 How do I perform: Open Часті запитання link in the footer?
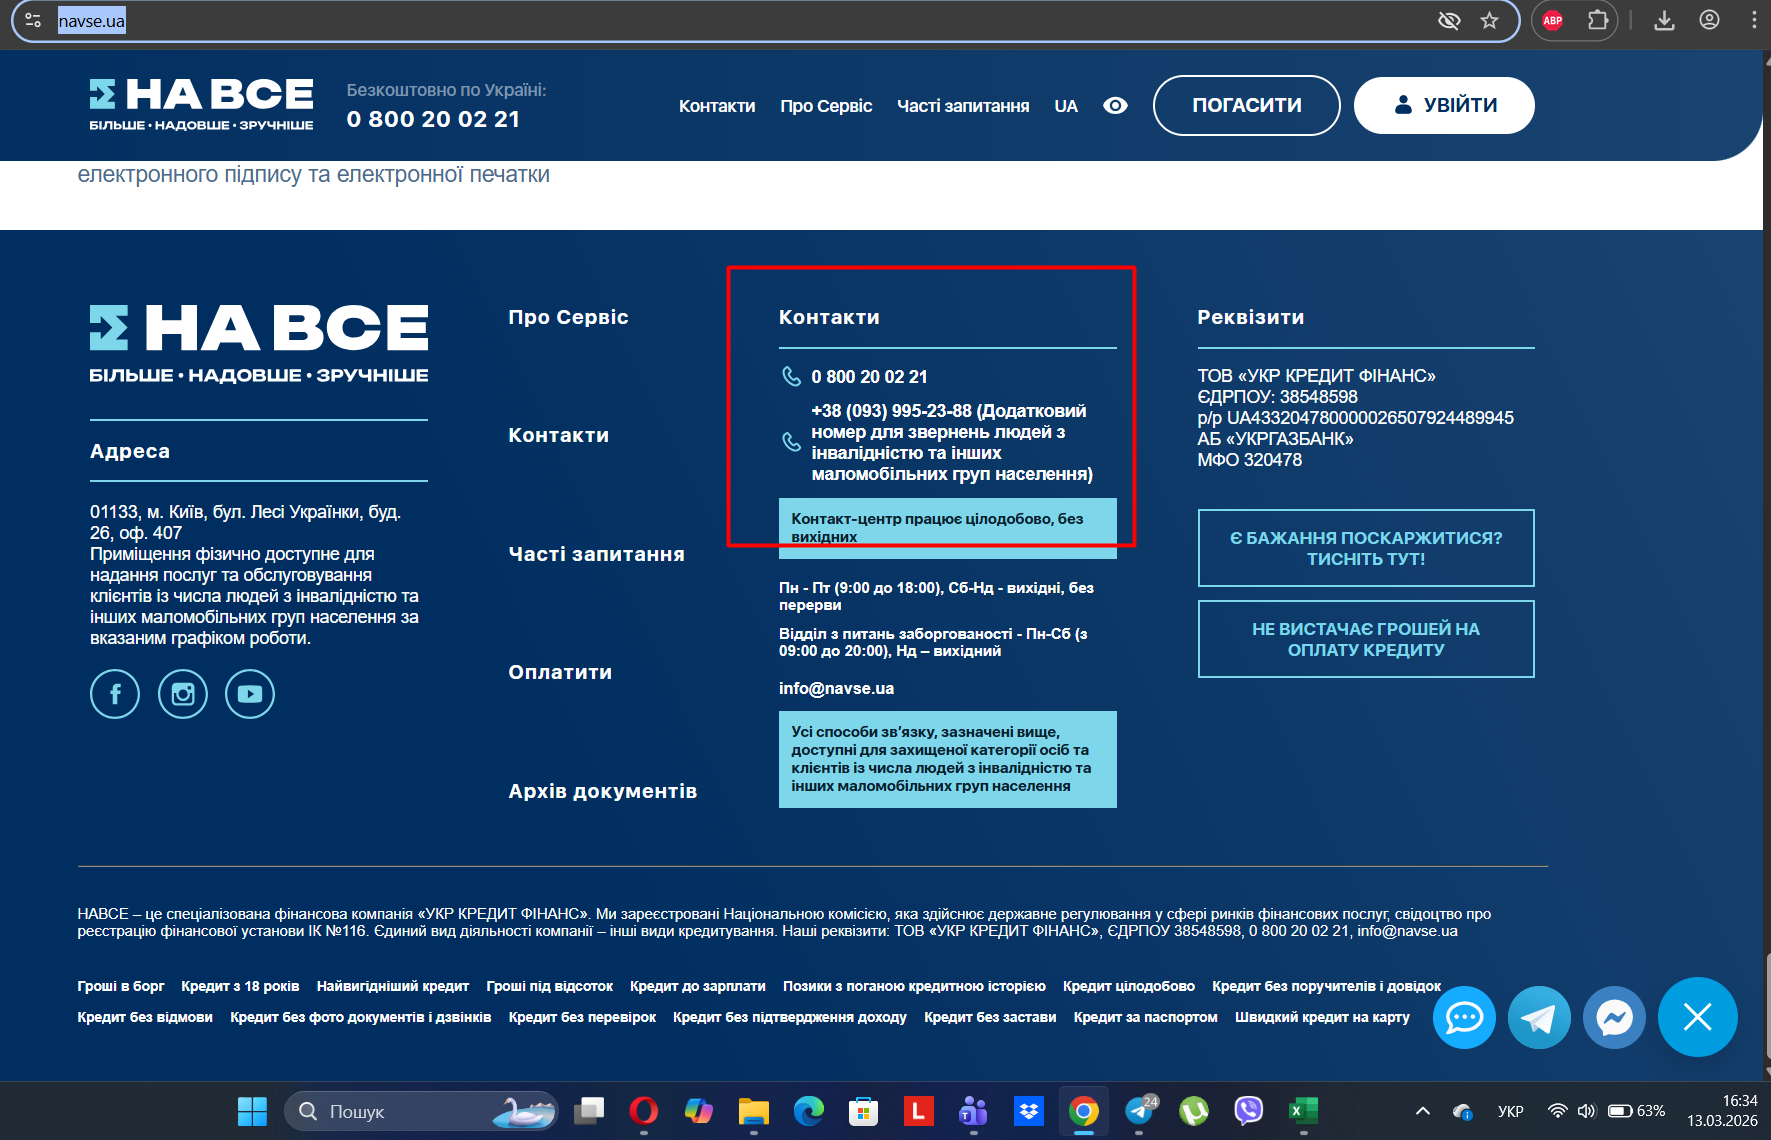click(x=596, y=554)
